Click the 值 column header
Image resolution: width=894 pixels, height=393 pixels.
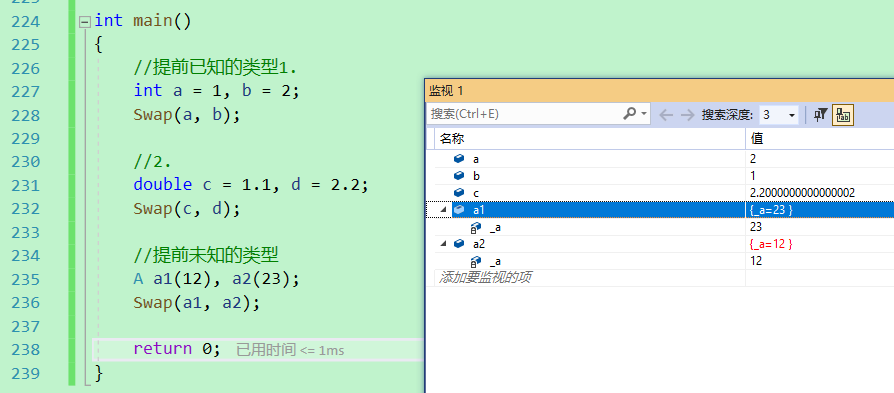tap(820, 138)
